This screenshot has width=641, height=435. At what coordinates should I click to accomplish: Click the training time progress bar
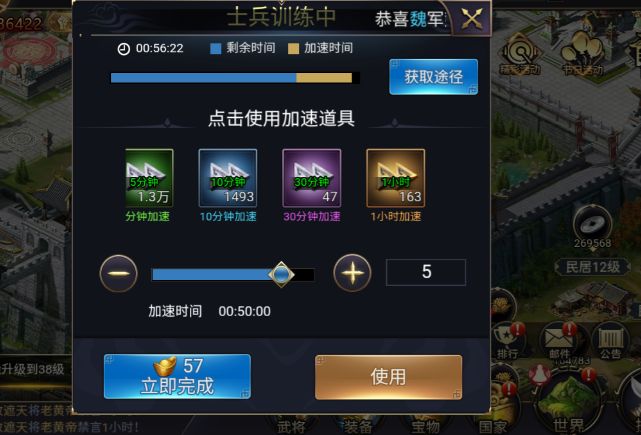tap(235, 78)
